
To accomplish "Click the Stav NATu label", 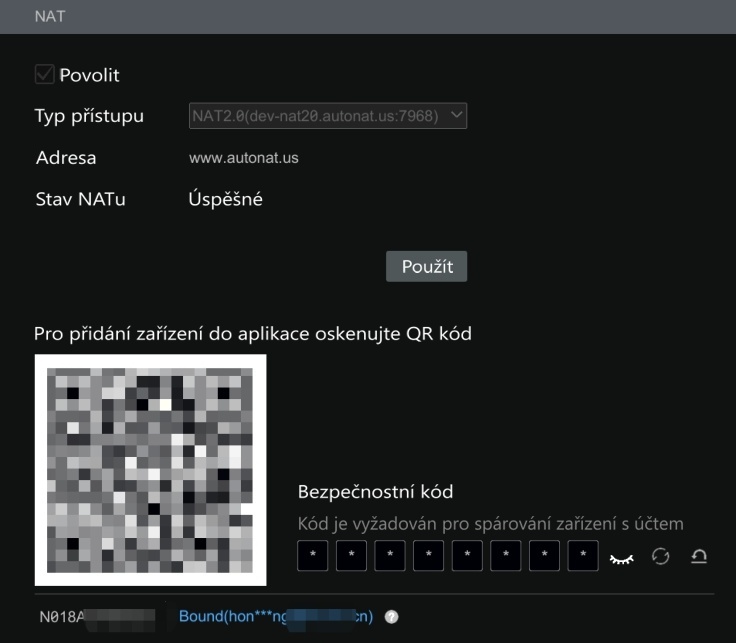I will click(81, 199).
